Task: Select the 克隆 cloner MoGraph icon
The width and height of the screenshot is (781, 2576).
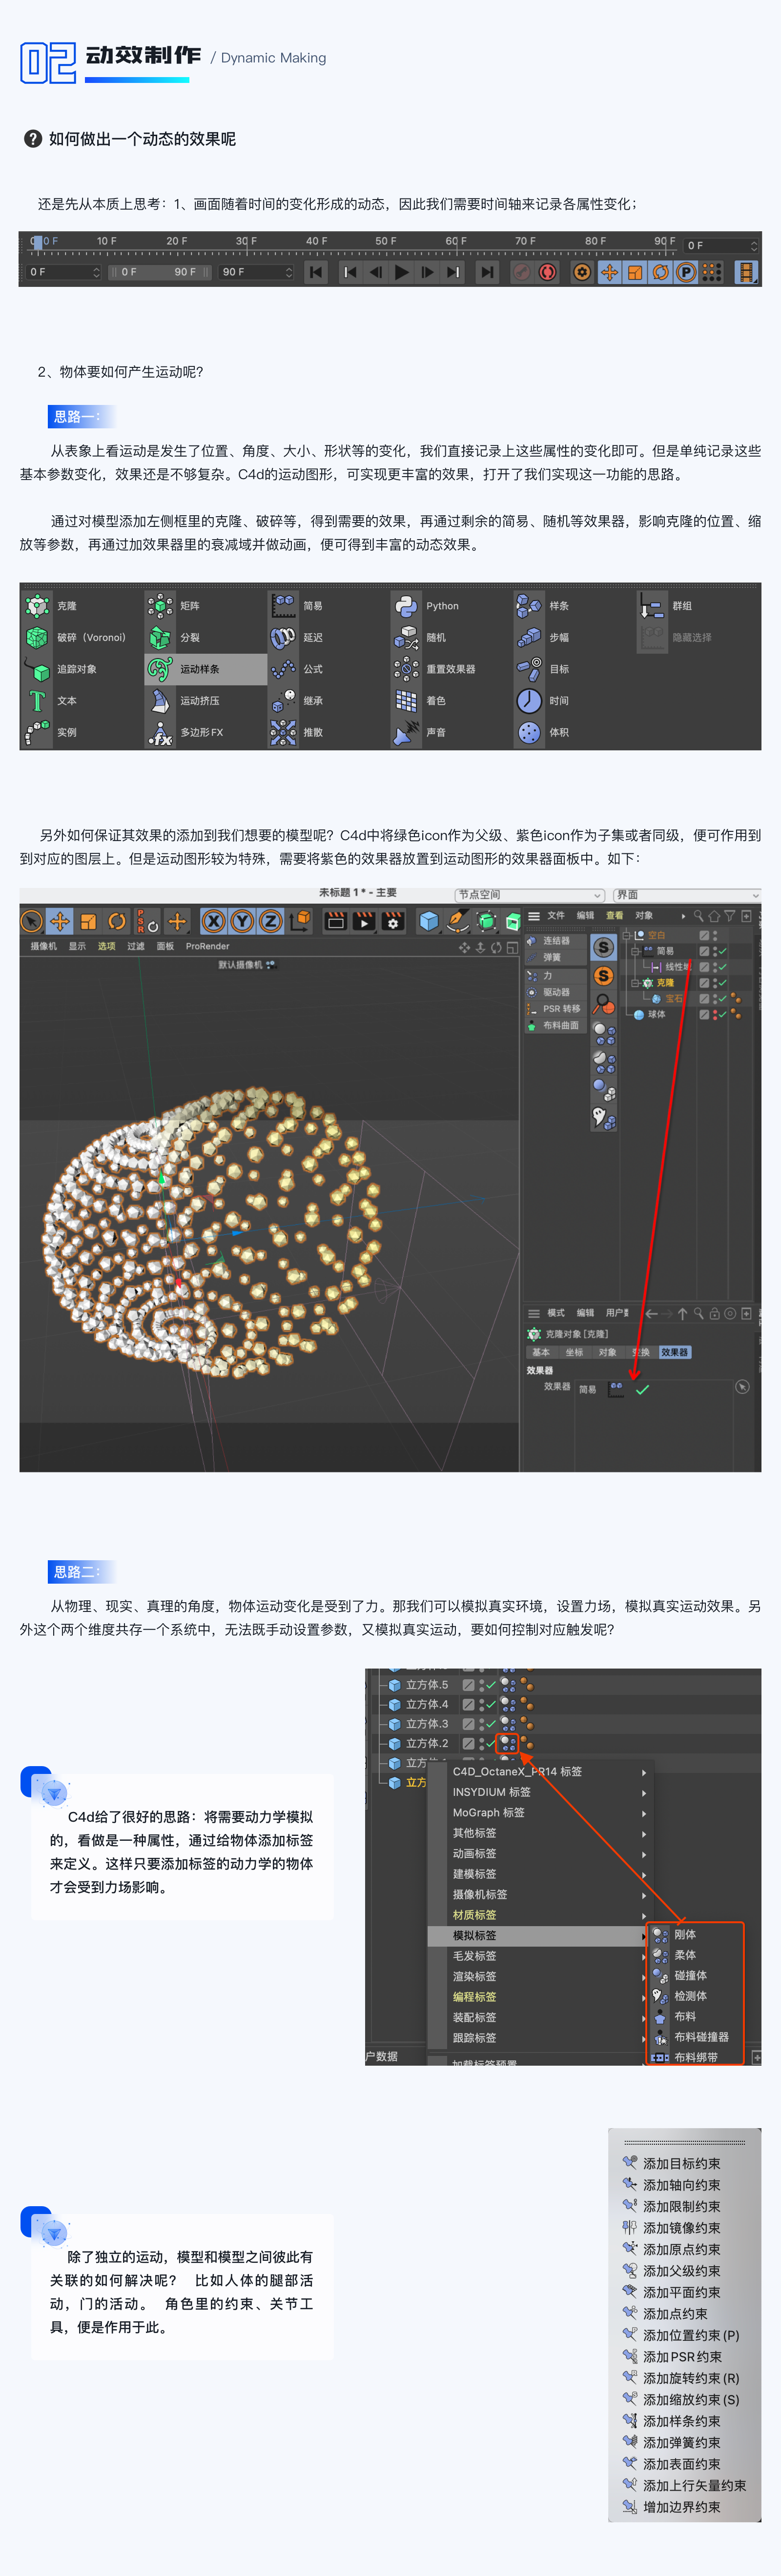Action: 37,606
